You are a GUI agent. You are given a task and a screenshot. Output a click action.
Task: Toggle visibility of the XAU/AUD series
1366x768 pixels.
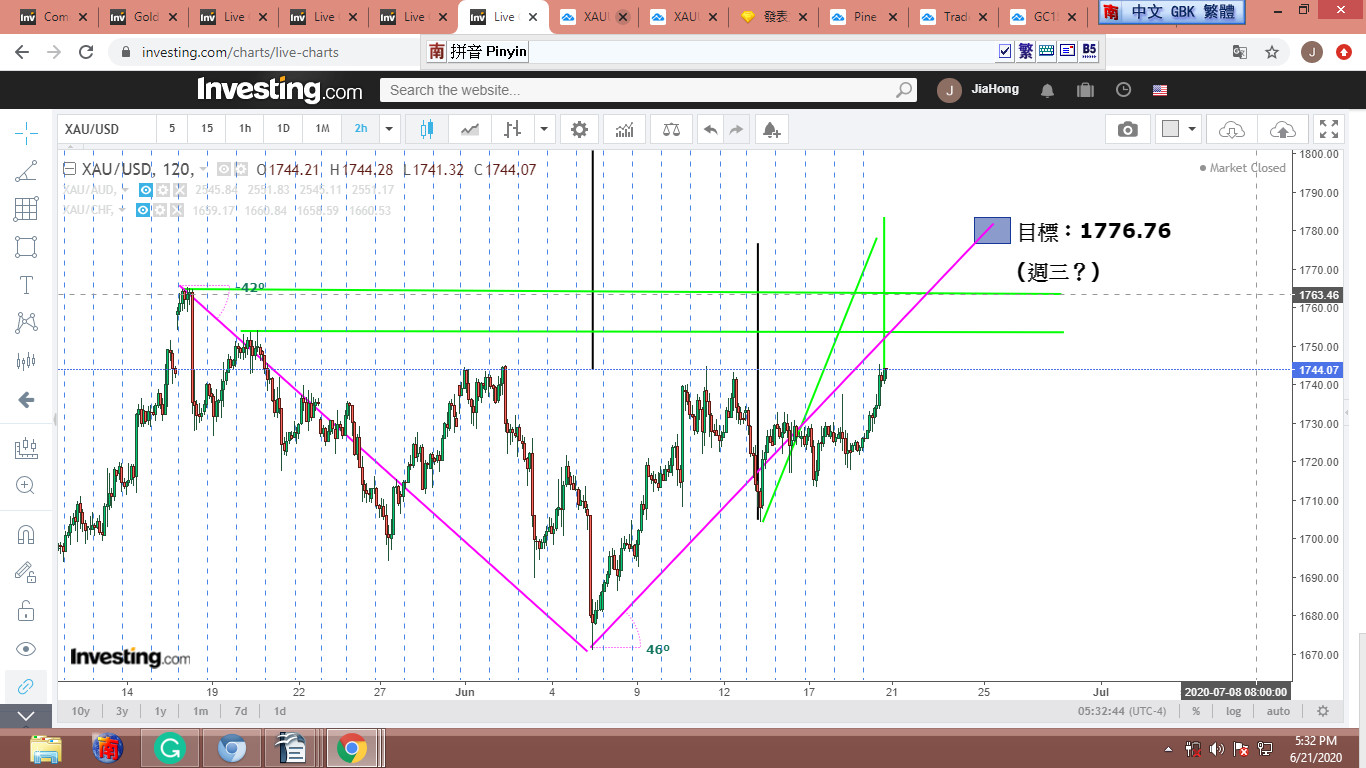(146, 190)
